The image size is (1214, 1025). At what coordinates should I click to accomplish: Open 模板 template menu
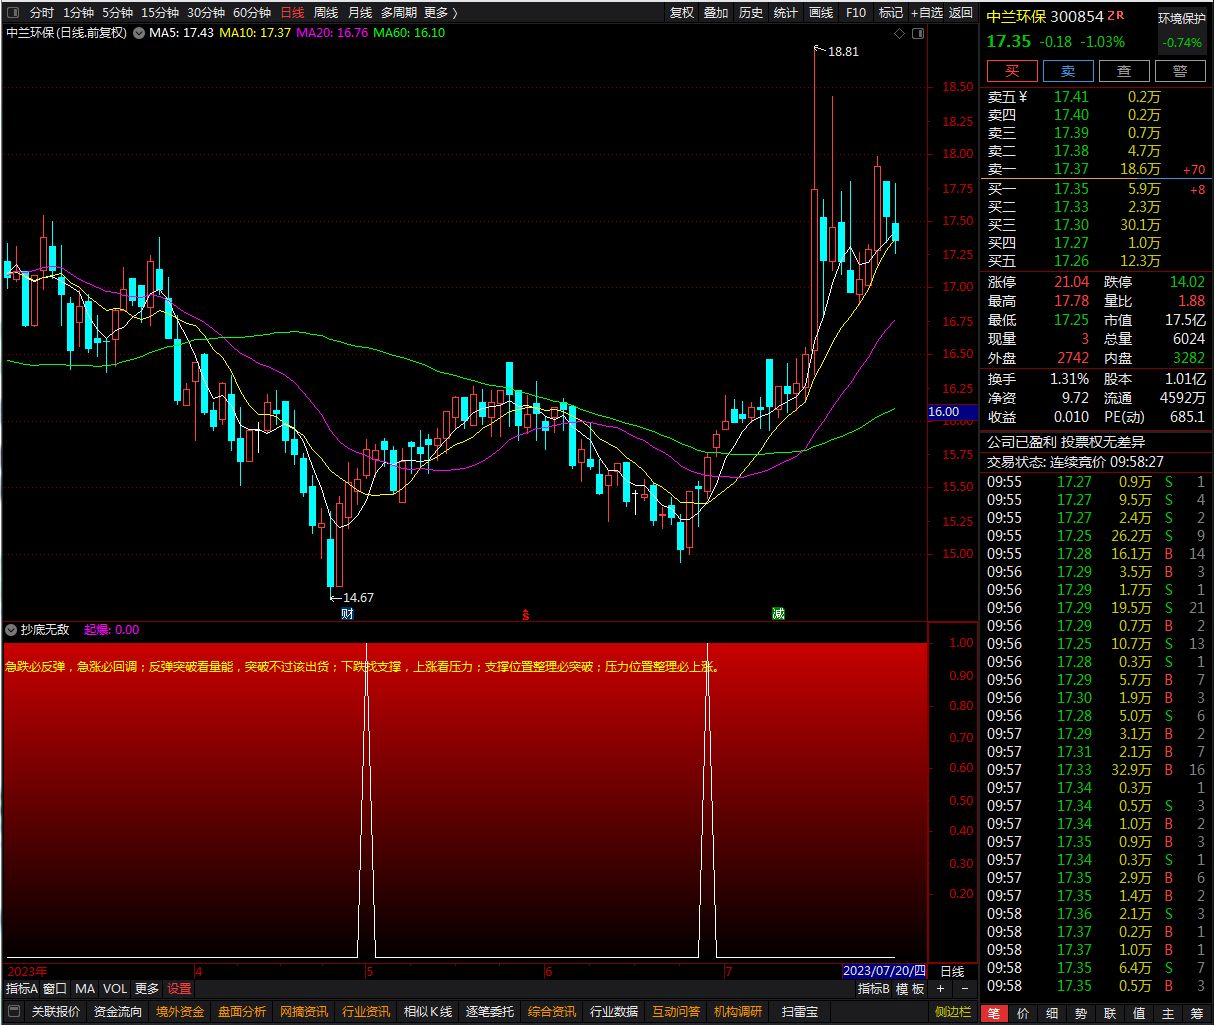click(x=910, y=989)
